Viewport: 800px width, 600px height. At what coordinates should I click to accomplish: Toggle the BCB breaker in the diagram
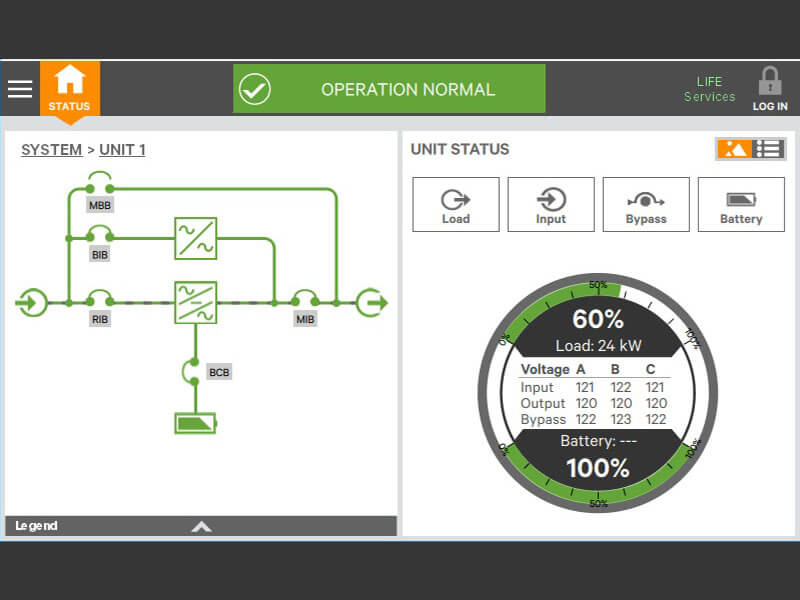tap(192, 370)
